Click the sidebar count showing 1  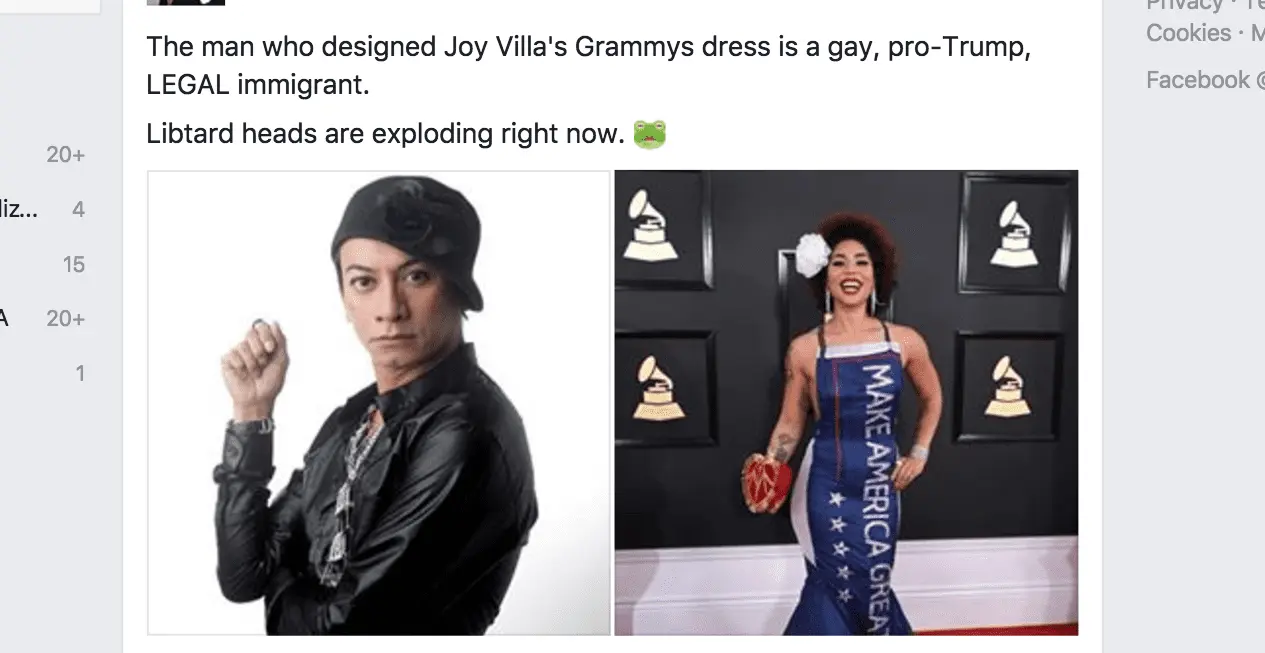(81, 374)
